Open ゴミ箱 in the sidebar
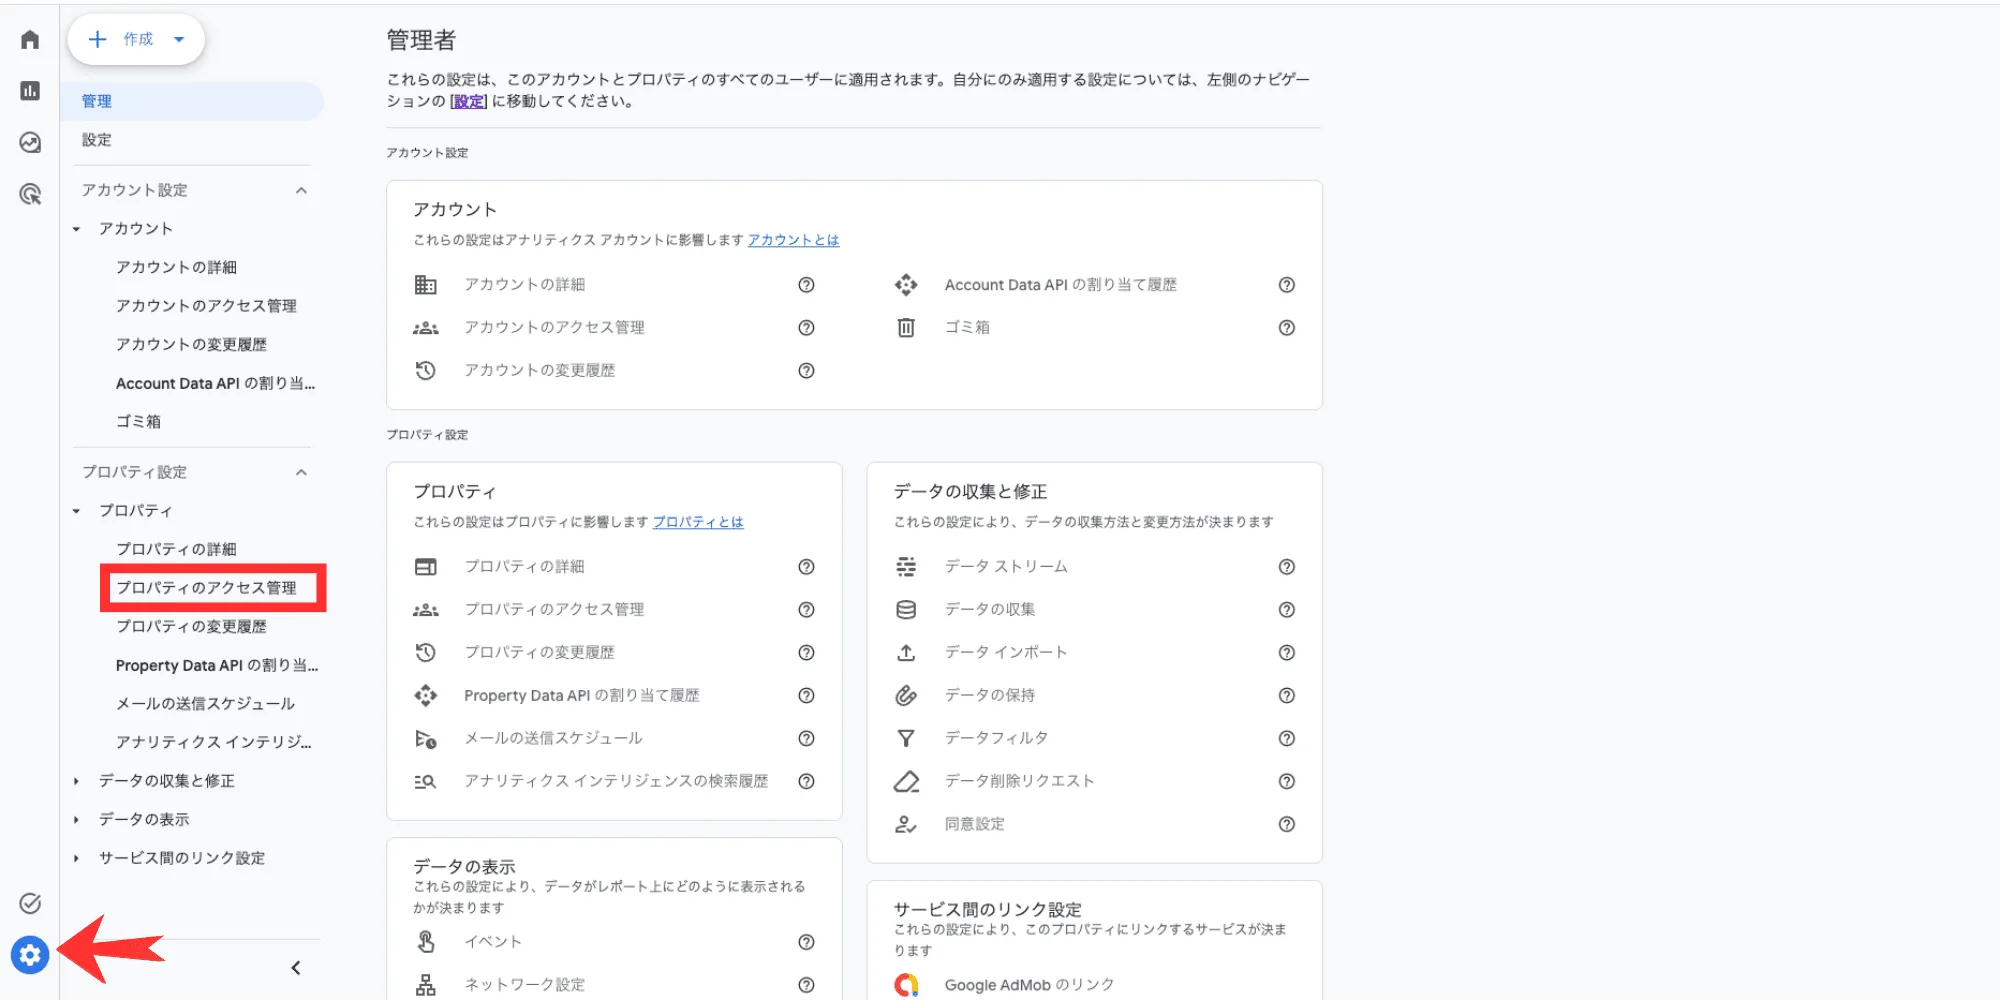Screen dimensions: 2000x1000 138,422
